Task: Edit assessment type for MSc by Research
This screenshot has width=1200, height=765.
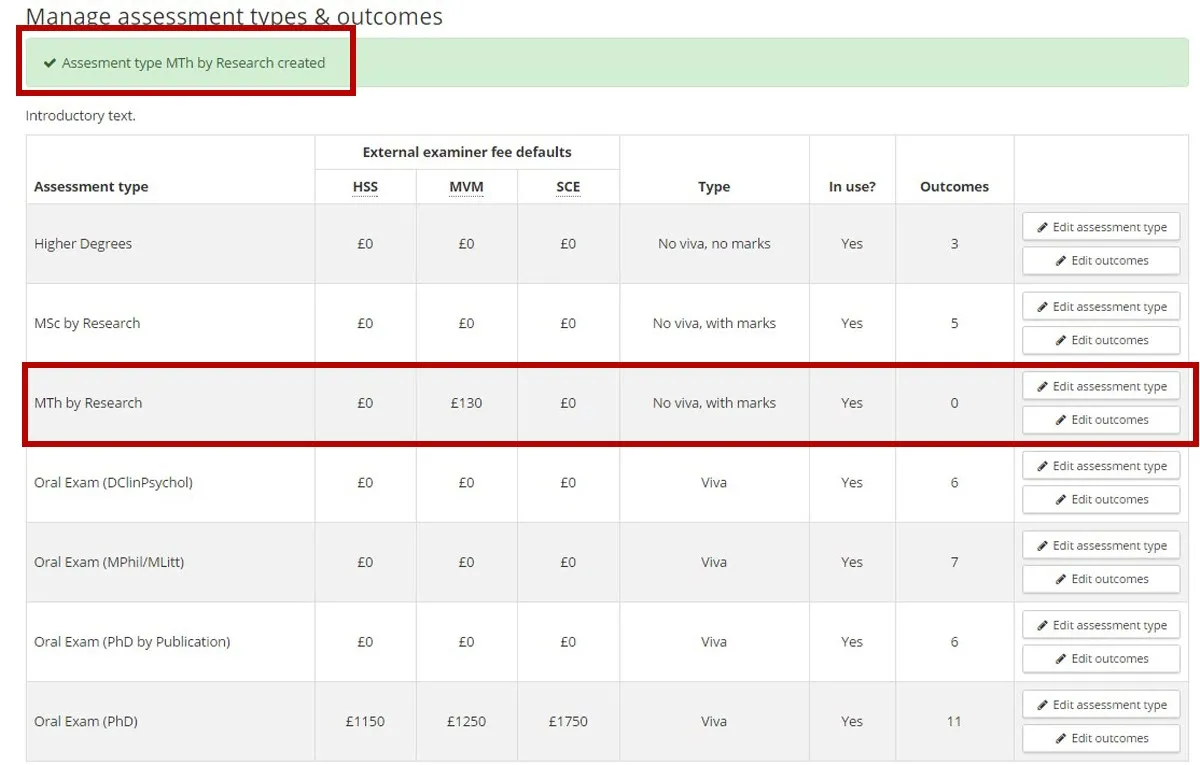Action: pos(1101,307)
